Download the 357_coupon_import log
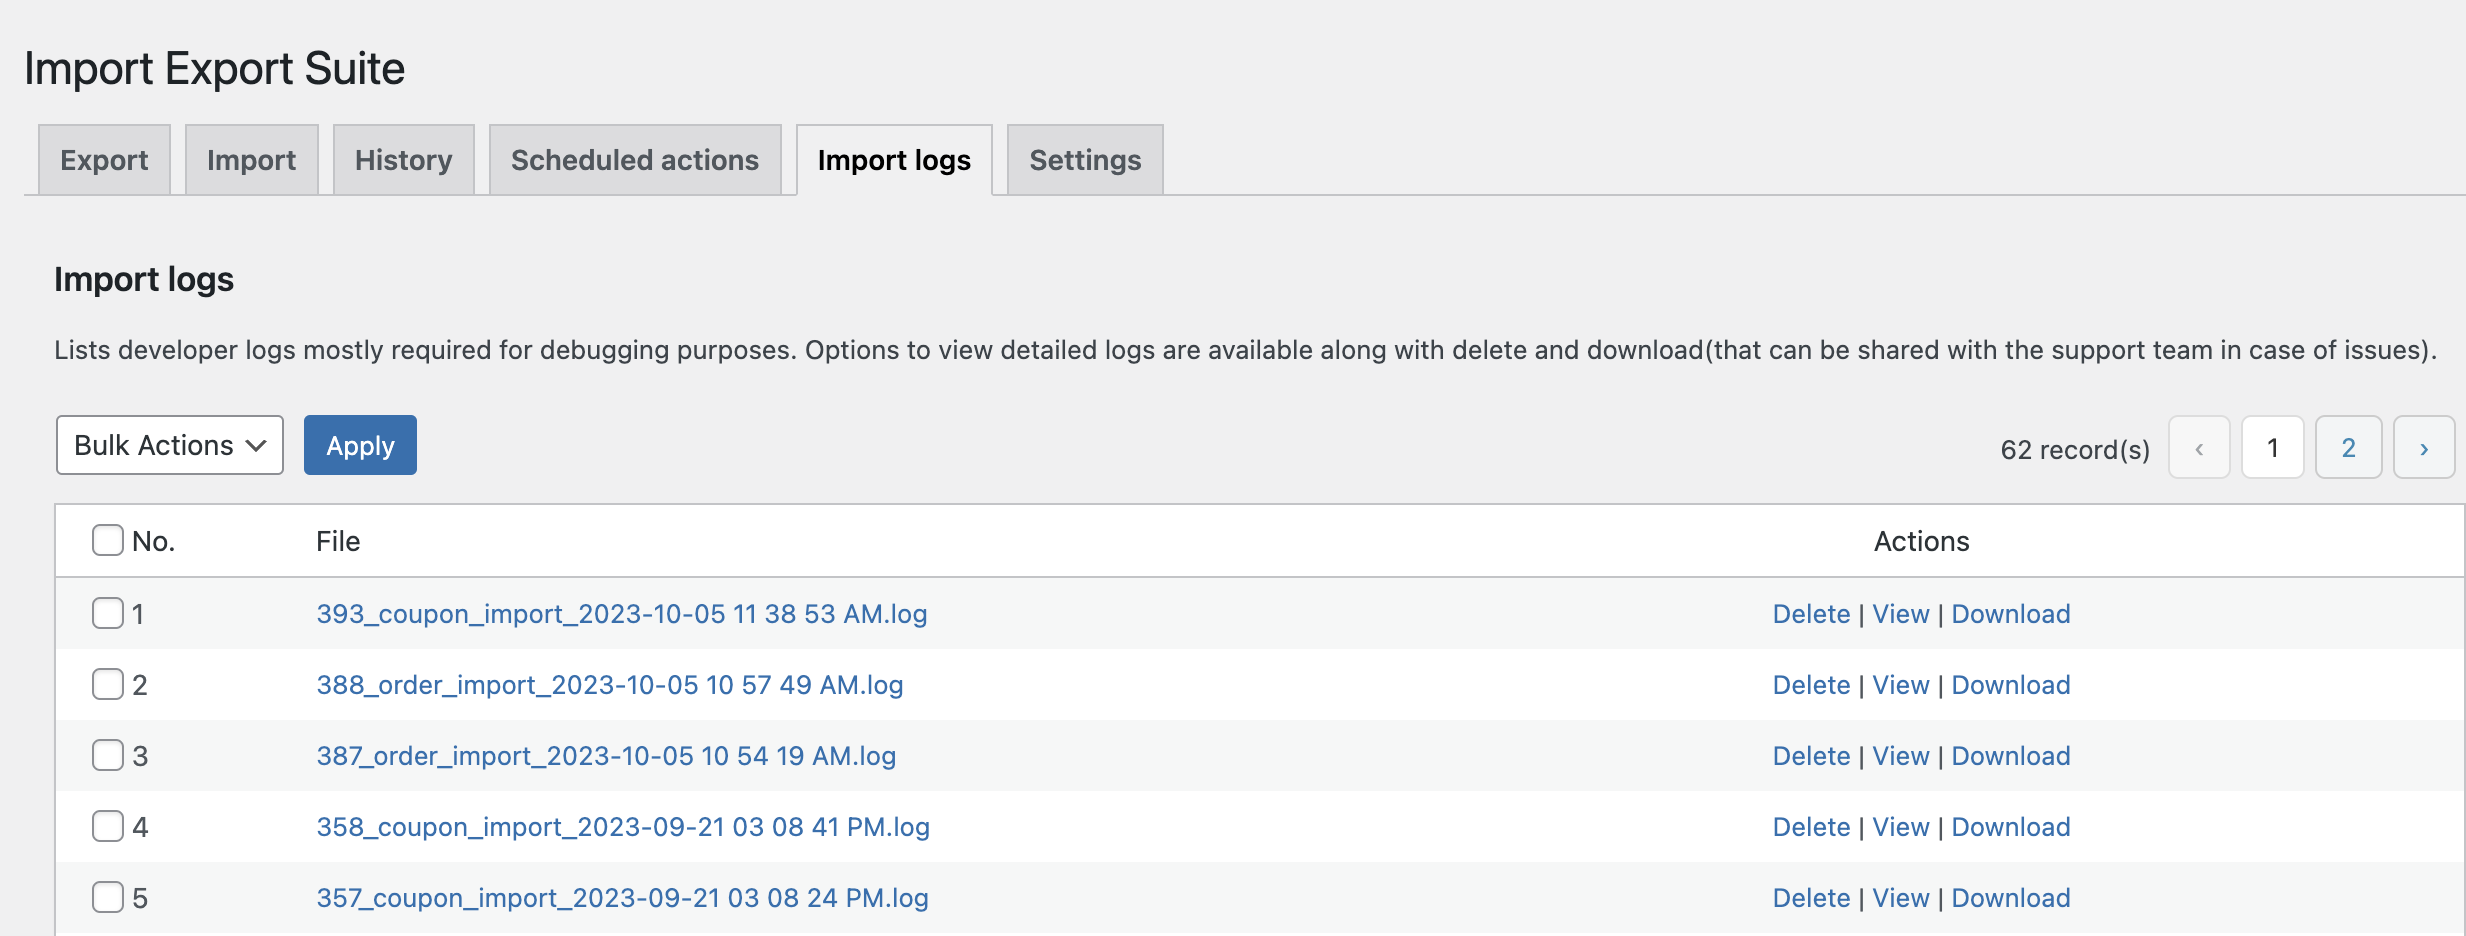The height and width of the screenshot is (936, 2466). (2011, 897)
